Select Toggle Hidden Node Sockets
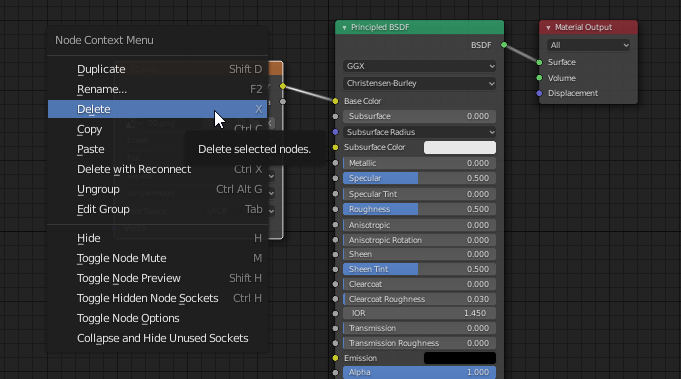Screen dimensions: 681x379 tap(157, 298)
